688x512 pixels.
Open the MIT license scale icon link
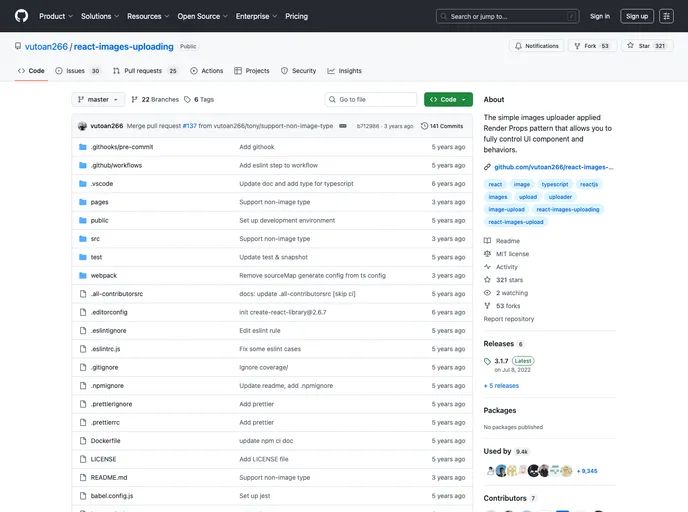[487, 254]
